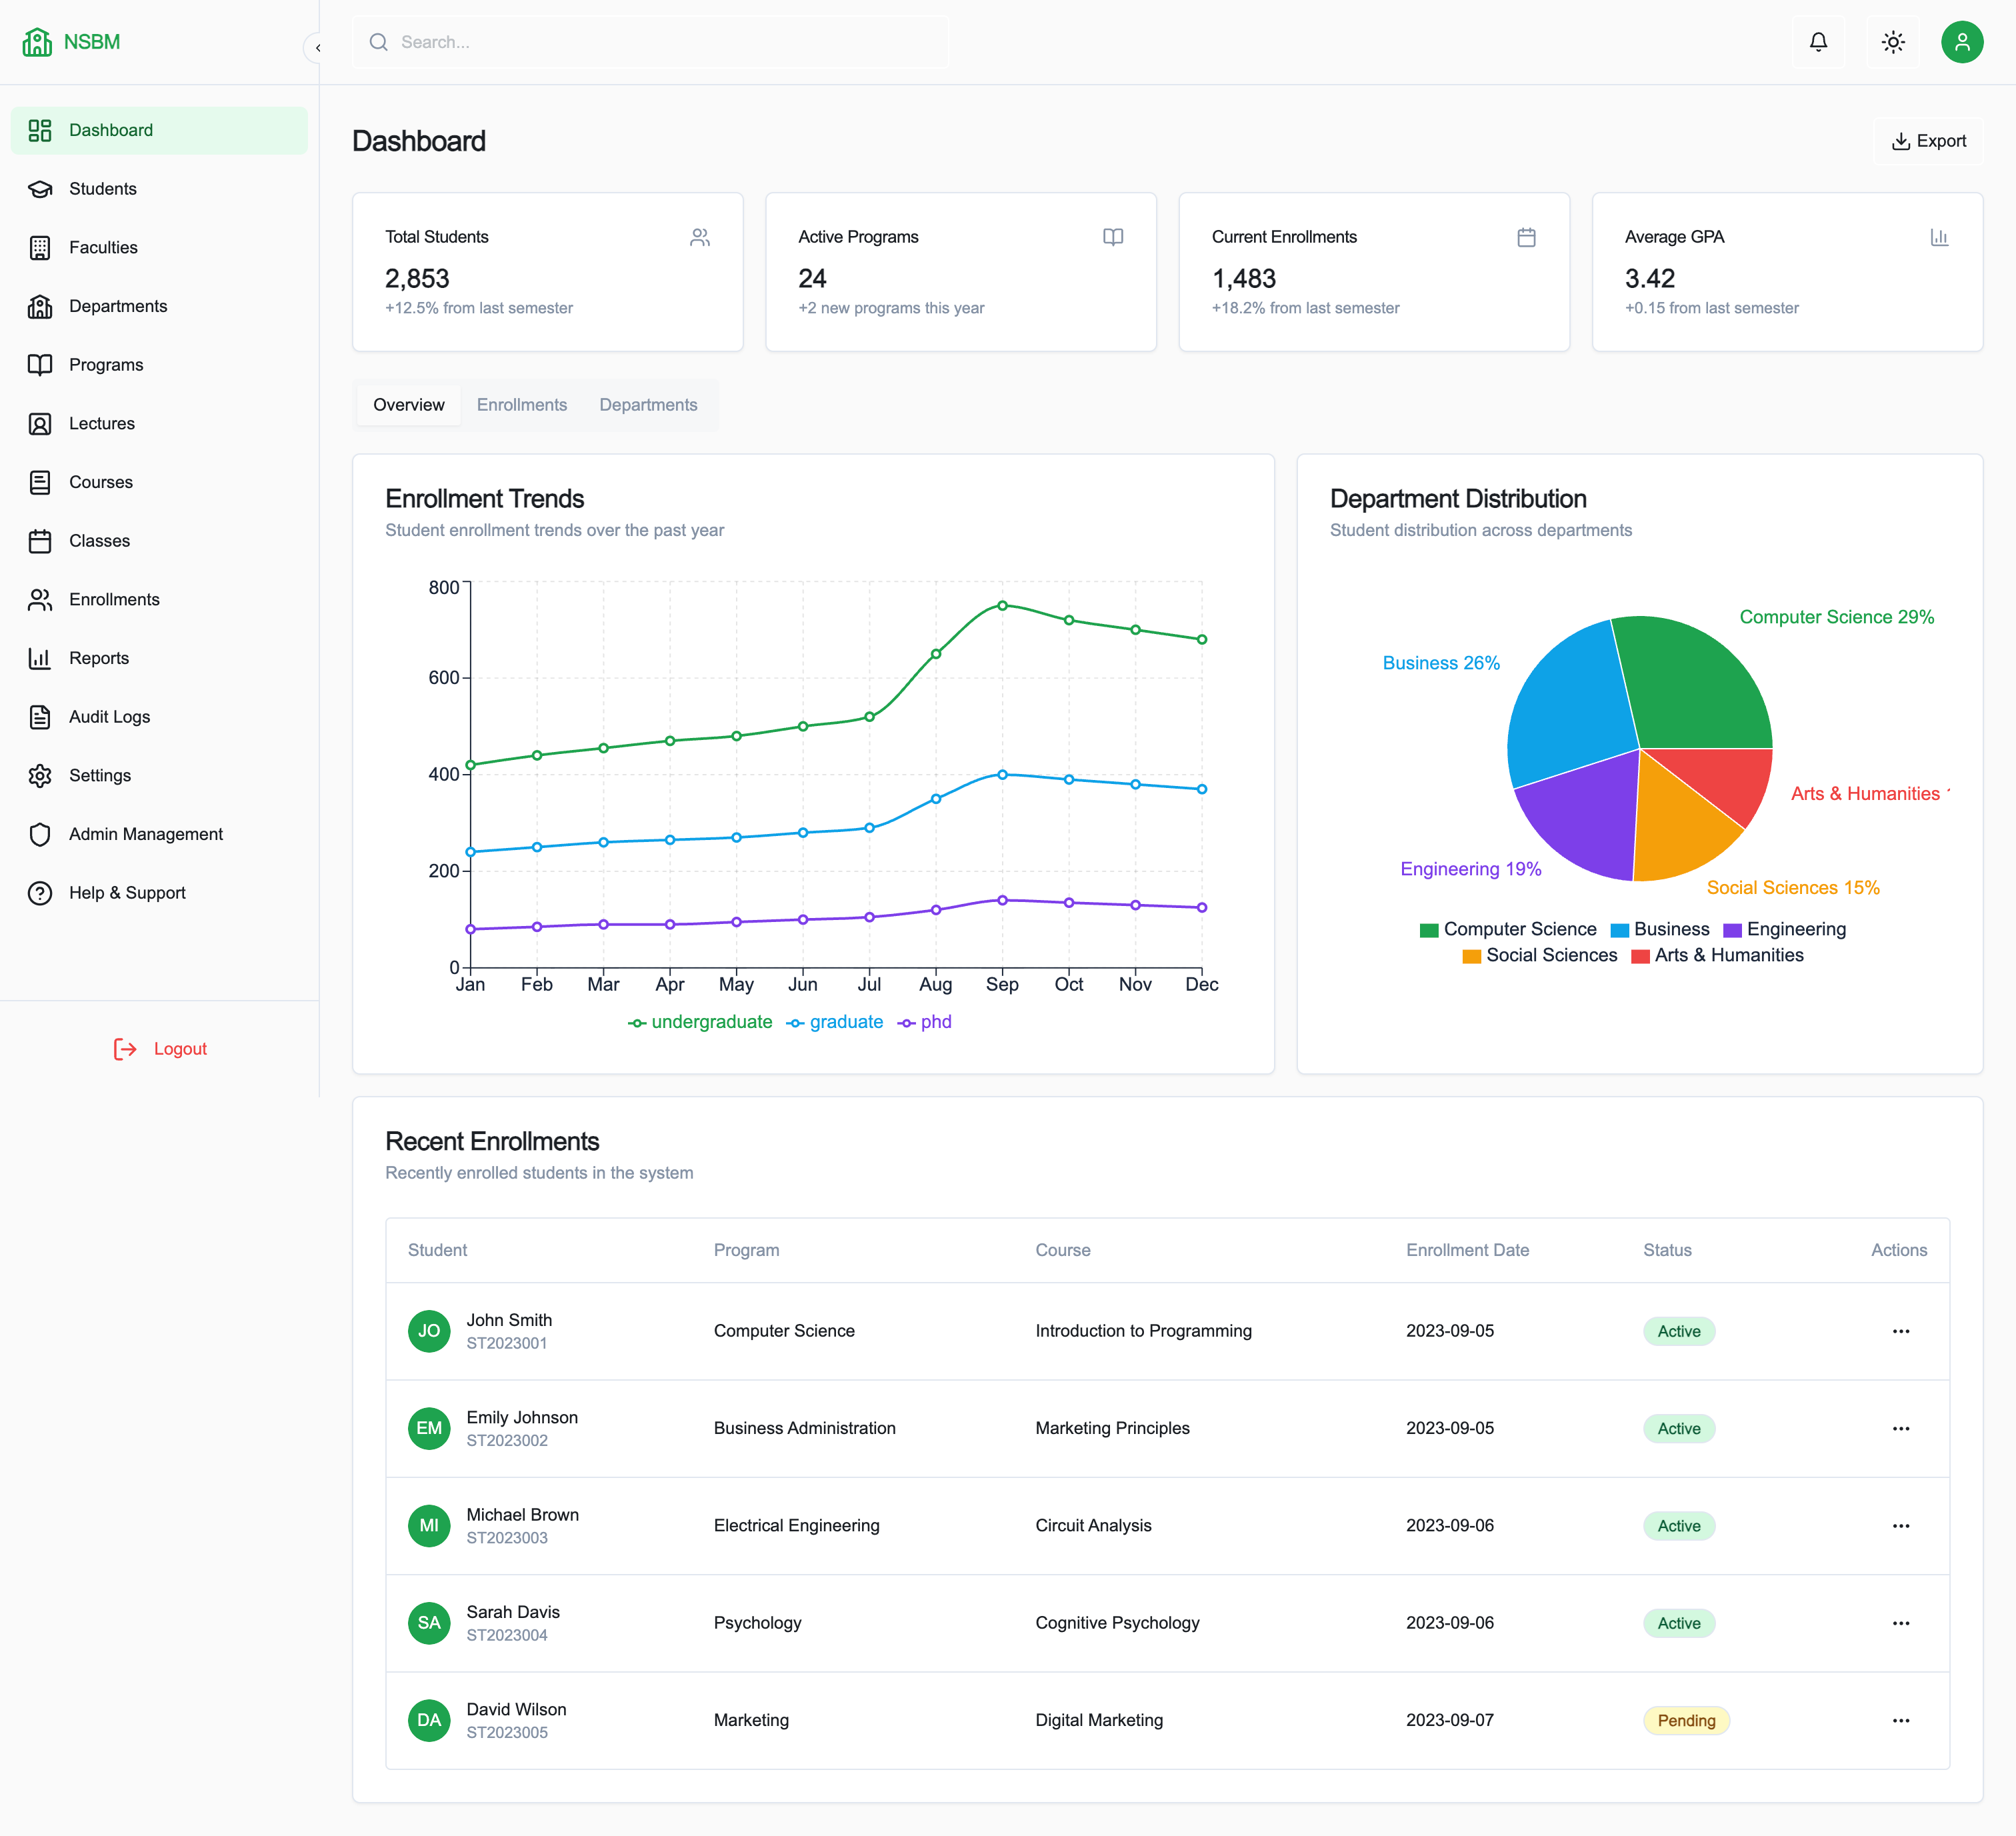
Task: Switch to the Departments tab
Action: point(648,404)
